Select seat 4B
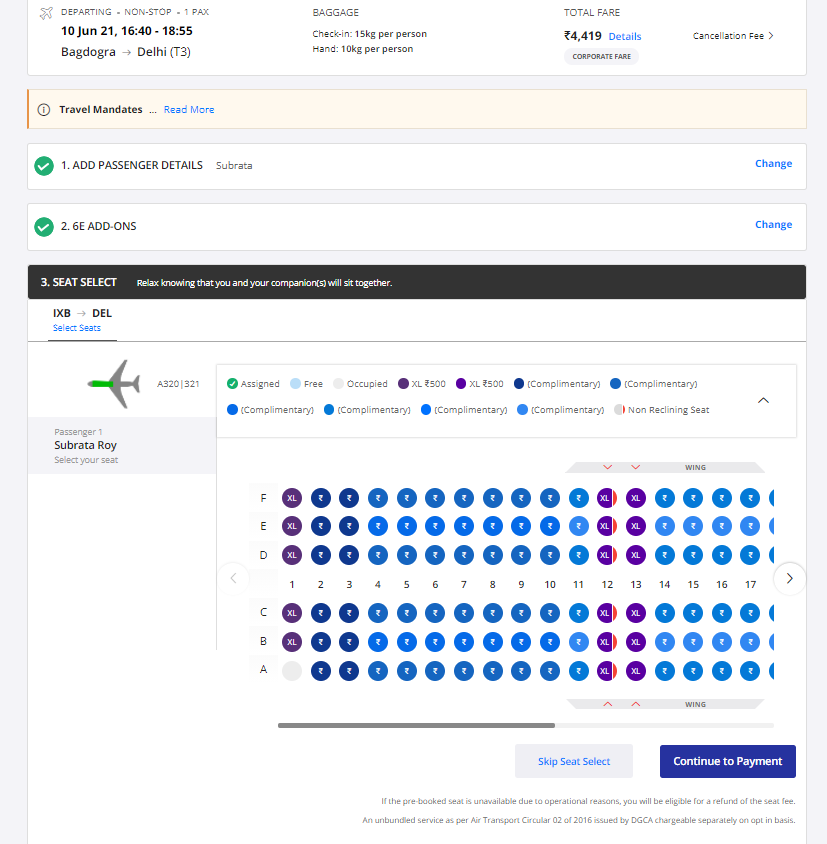Screen dimensions: 827x844 point(378,642)
